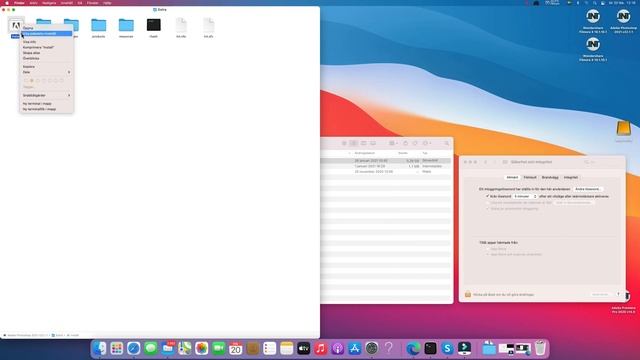Expand the Dela submenu
The image size is (640, 360).
click(47, 72)
